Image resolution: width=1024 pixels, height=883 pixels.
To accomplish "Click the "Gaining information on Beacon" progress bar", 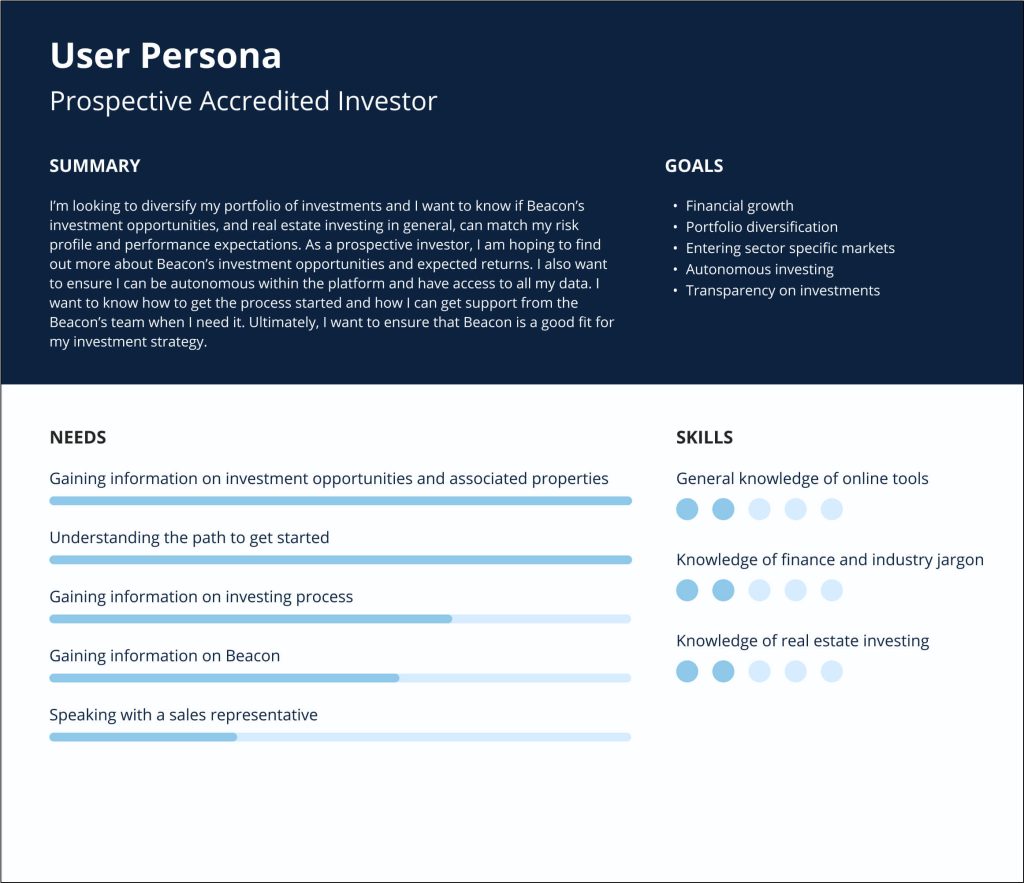I will (x=340, y=678).
